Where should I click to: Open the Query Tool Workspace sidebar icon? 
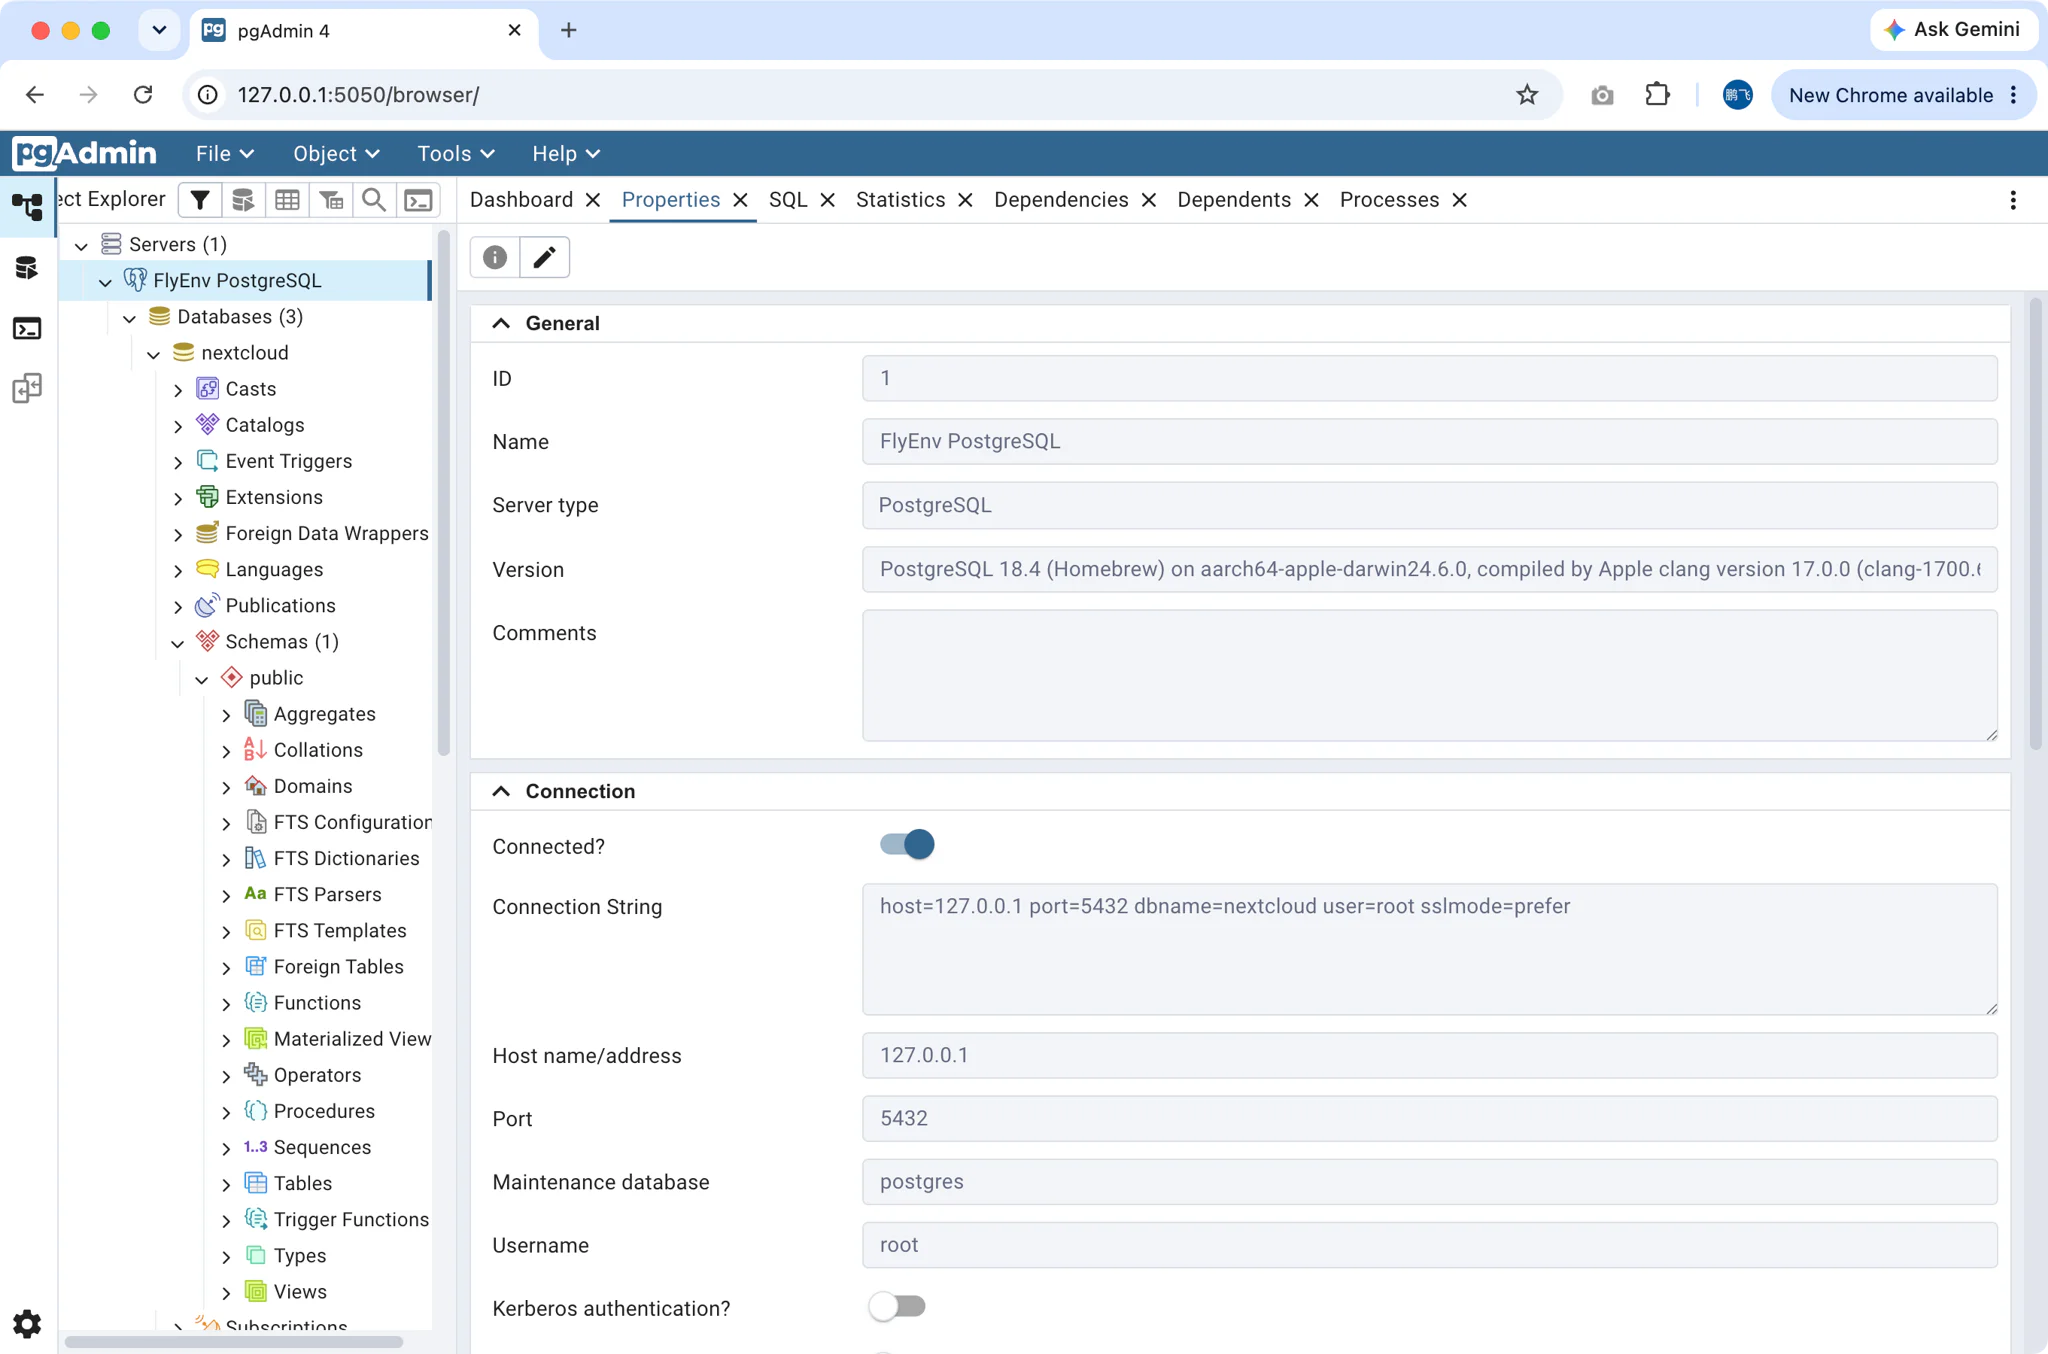pos(27,268)
